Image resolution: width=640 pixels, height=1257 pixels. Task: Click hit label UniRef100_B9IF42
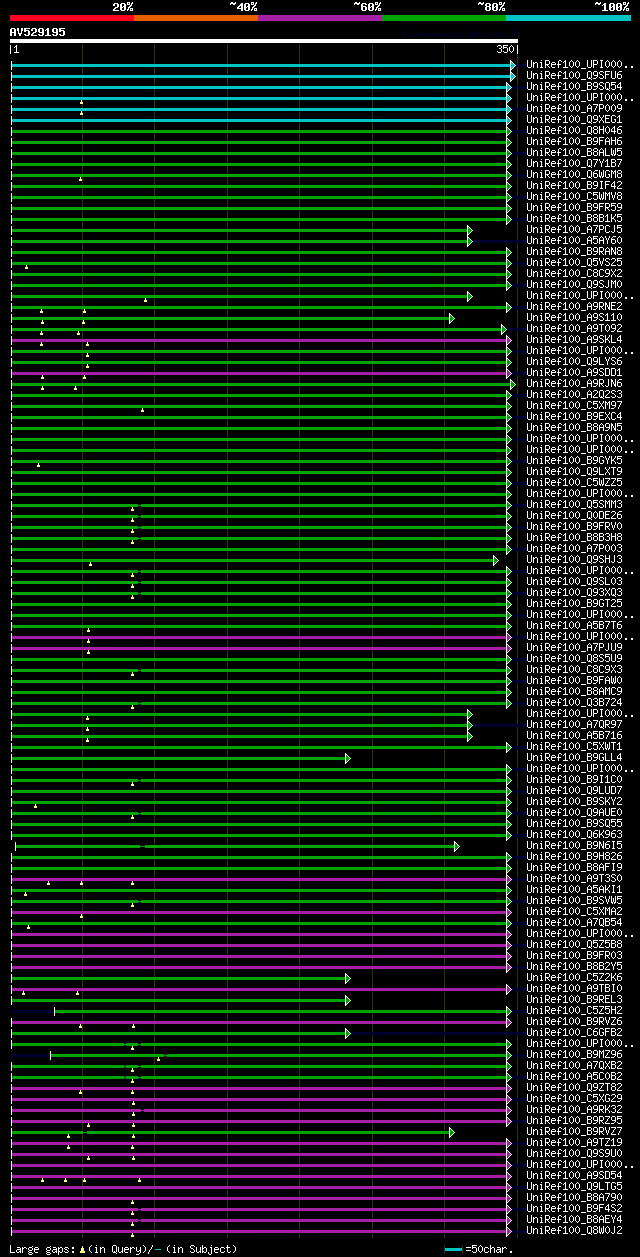tap(574, 185)
